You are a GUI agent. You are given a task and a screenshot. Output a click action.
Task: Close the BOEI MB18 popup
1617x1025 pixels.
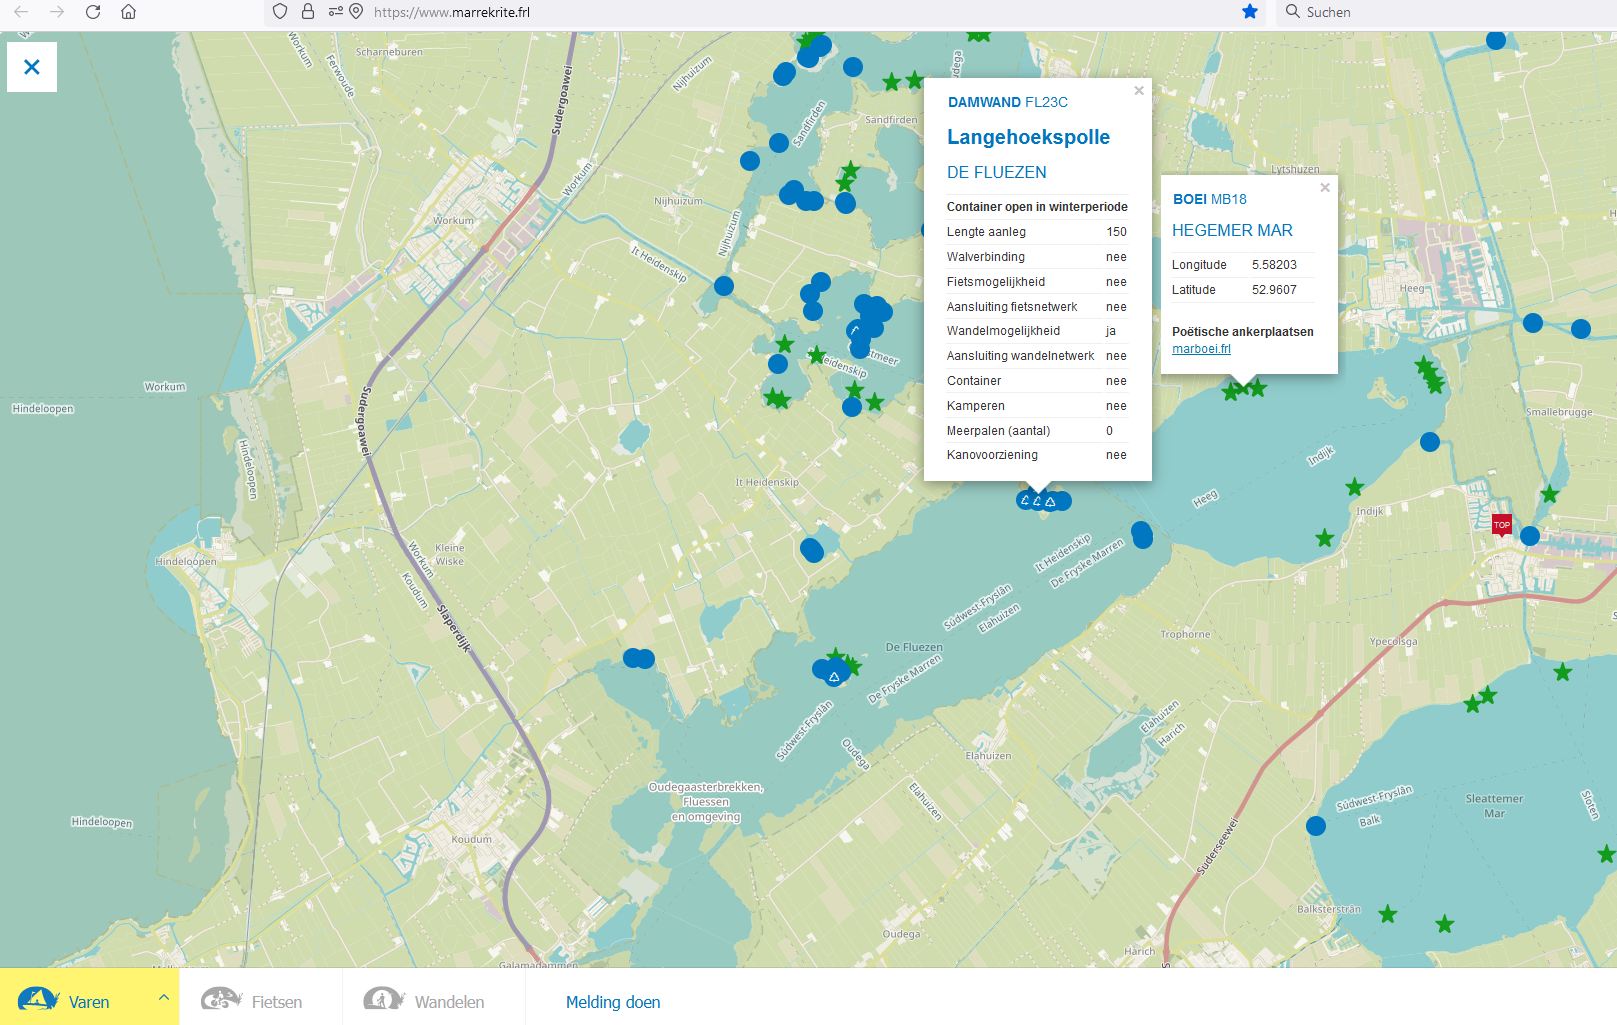coord(1324,188)
